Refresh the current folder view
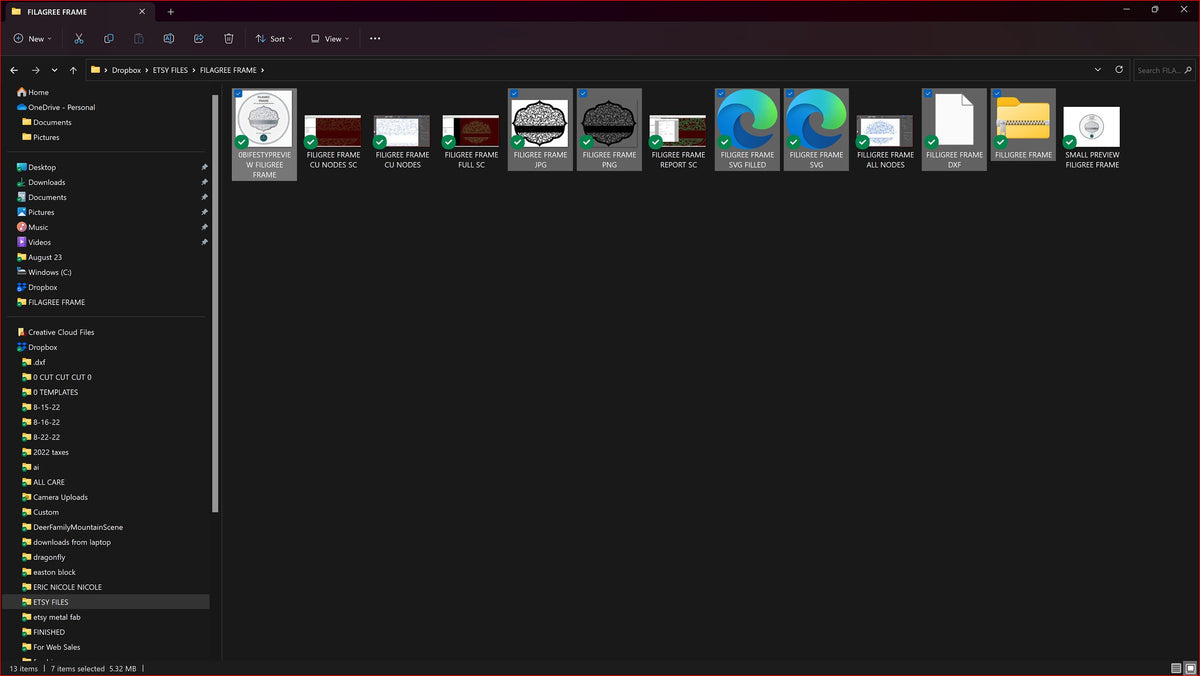 point(1120,70)
